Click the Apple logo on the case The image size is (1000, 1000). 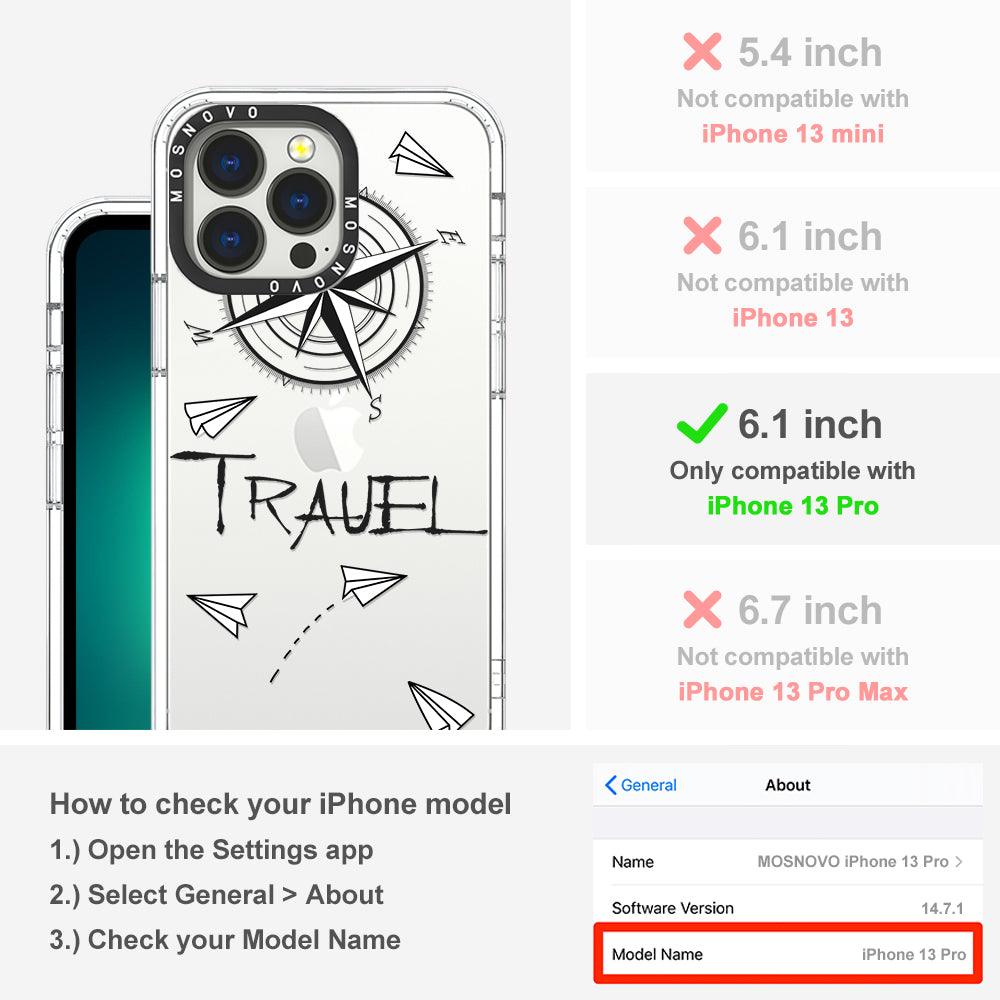coord(329,436)
